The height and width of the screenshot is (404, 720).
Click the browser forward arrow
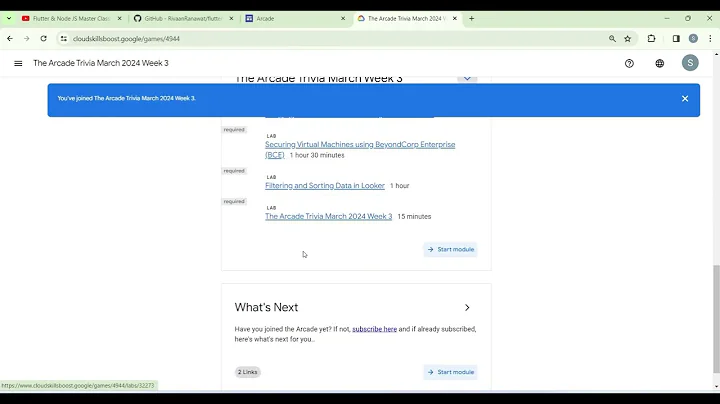[x=27, y=39]
